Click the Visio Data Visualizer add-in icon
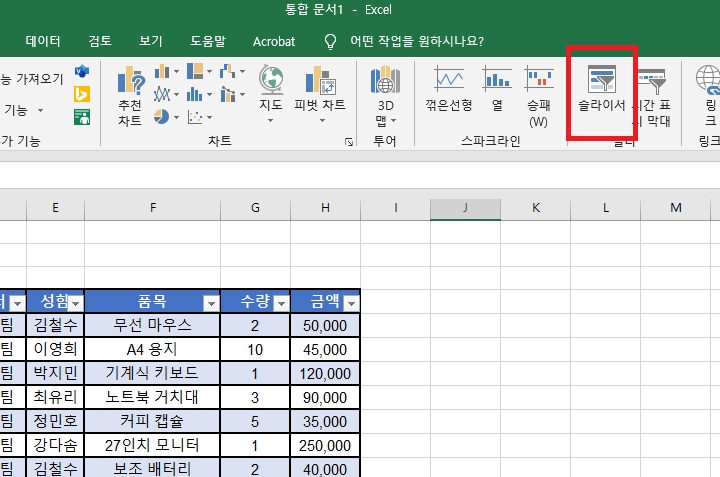 [x=82, y=71]
